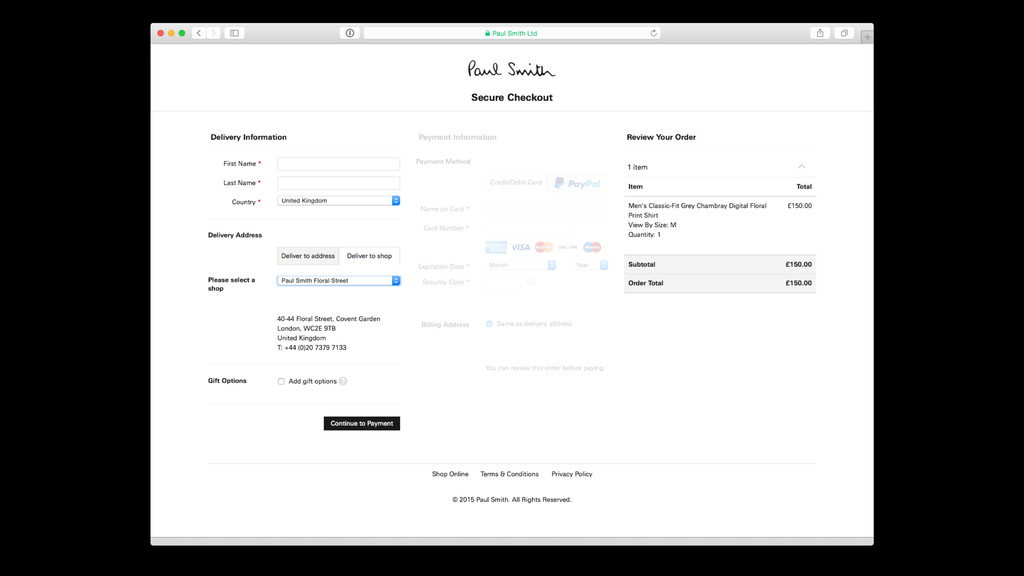Click the shop phone number text
This screenshot has height=576, width=1024.
(x=312, y=348)
